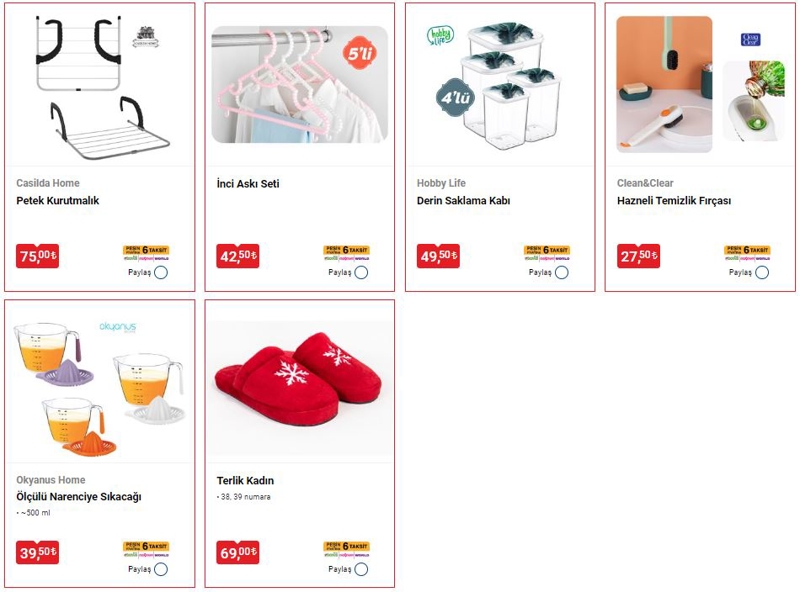Open the pink pearl hangers image
Screen dimensions: 800x592
point(299,85)
